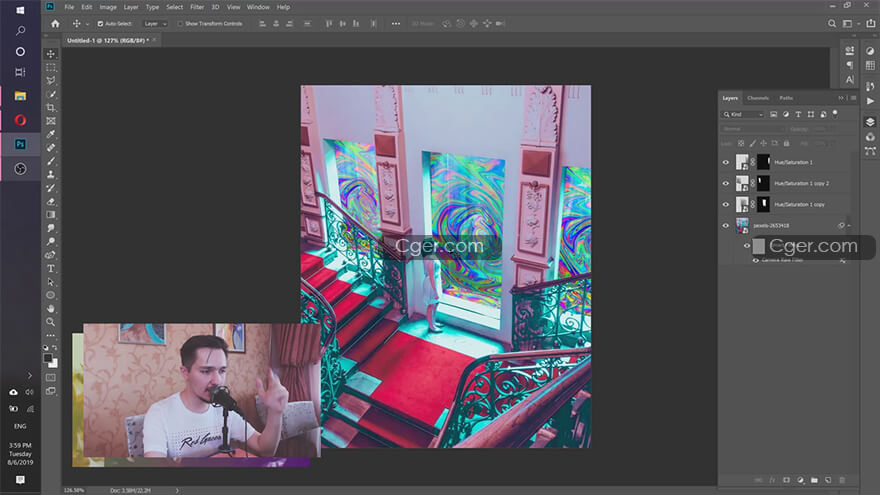Open Move tool preset picker arrow

pyautogui.click(x=87, y=24)
